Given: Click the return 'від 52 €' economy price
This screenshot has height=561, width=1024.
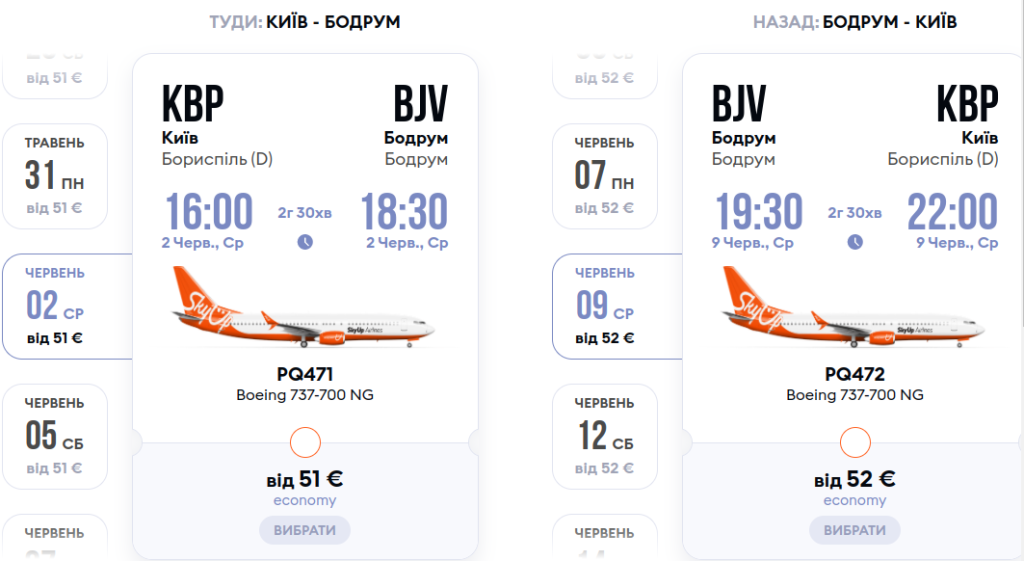Looking at the screenshot, I should [855, 479].
